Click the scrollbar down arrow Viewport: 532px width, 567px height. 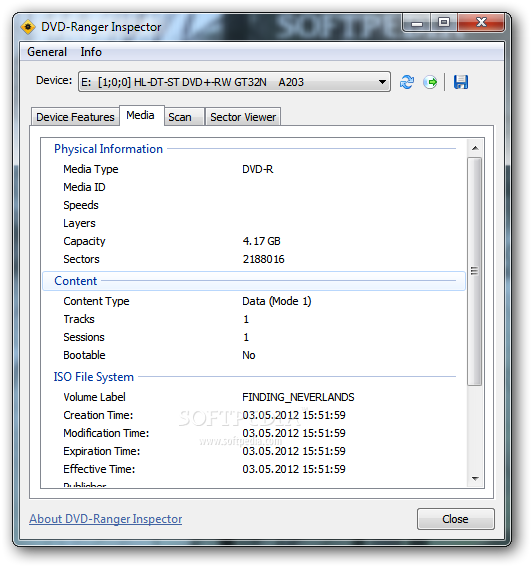[475, 479]
